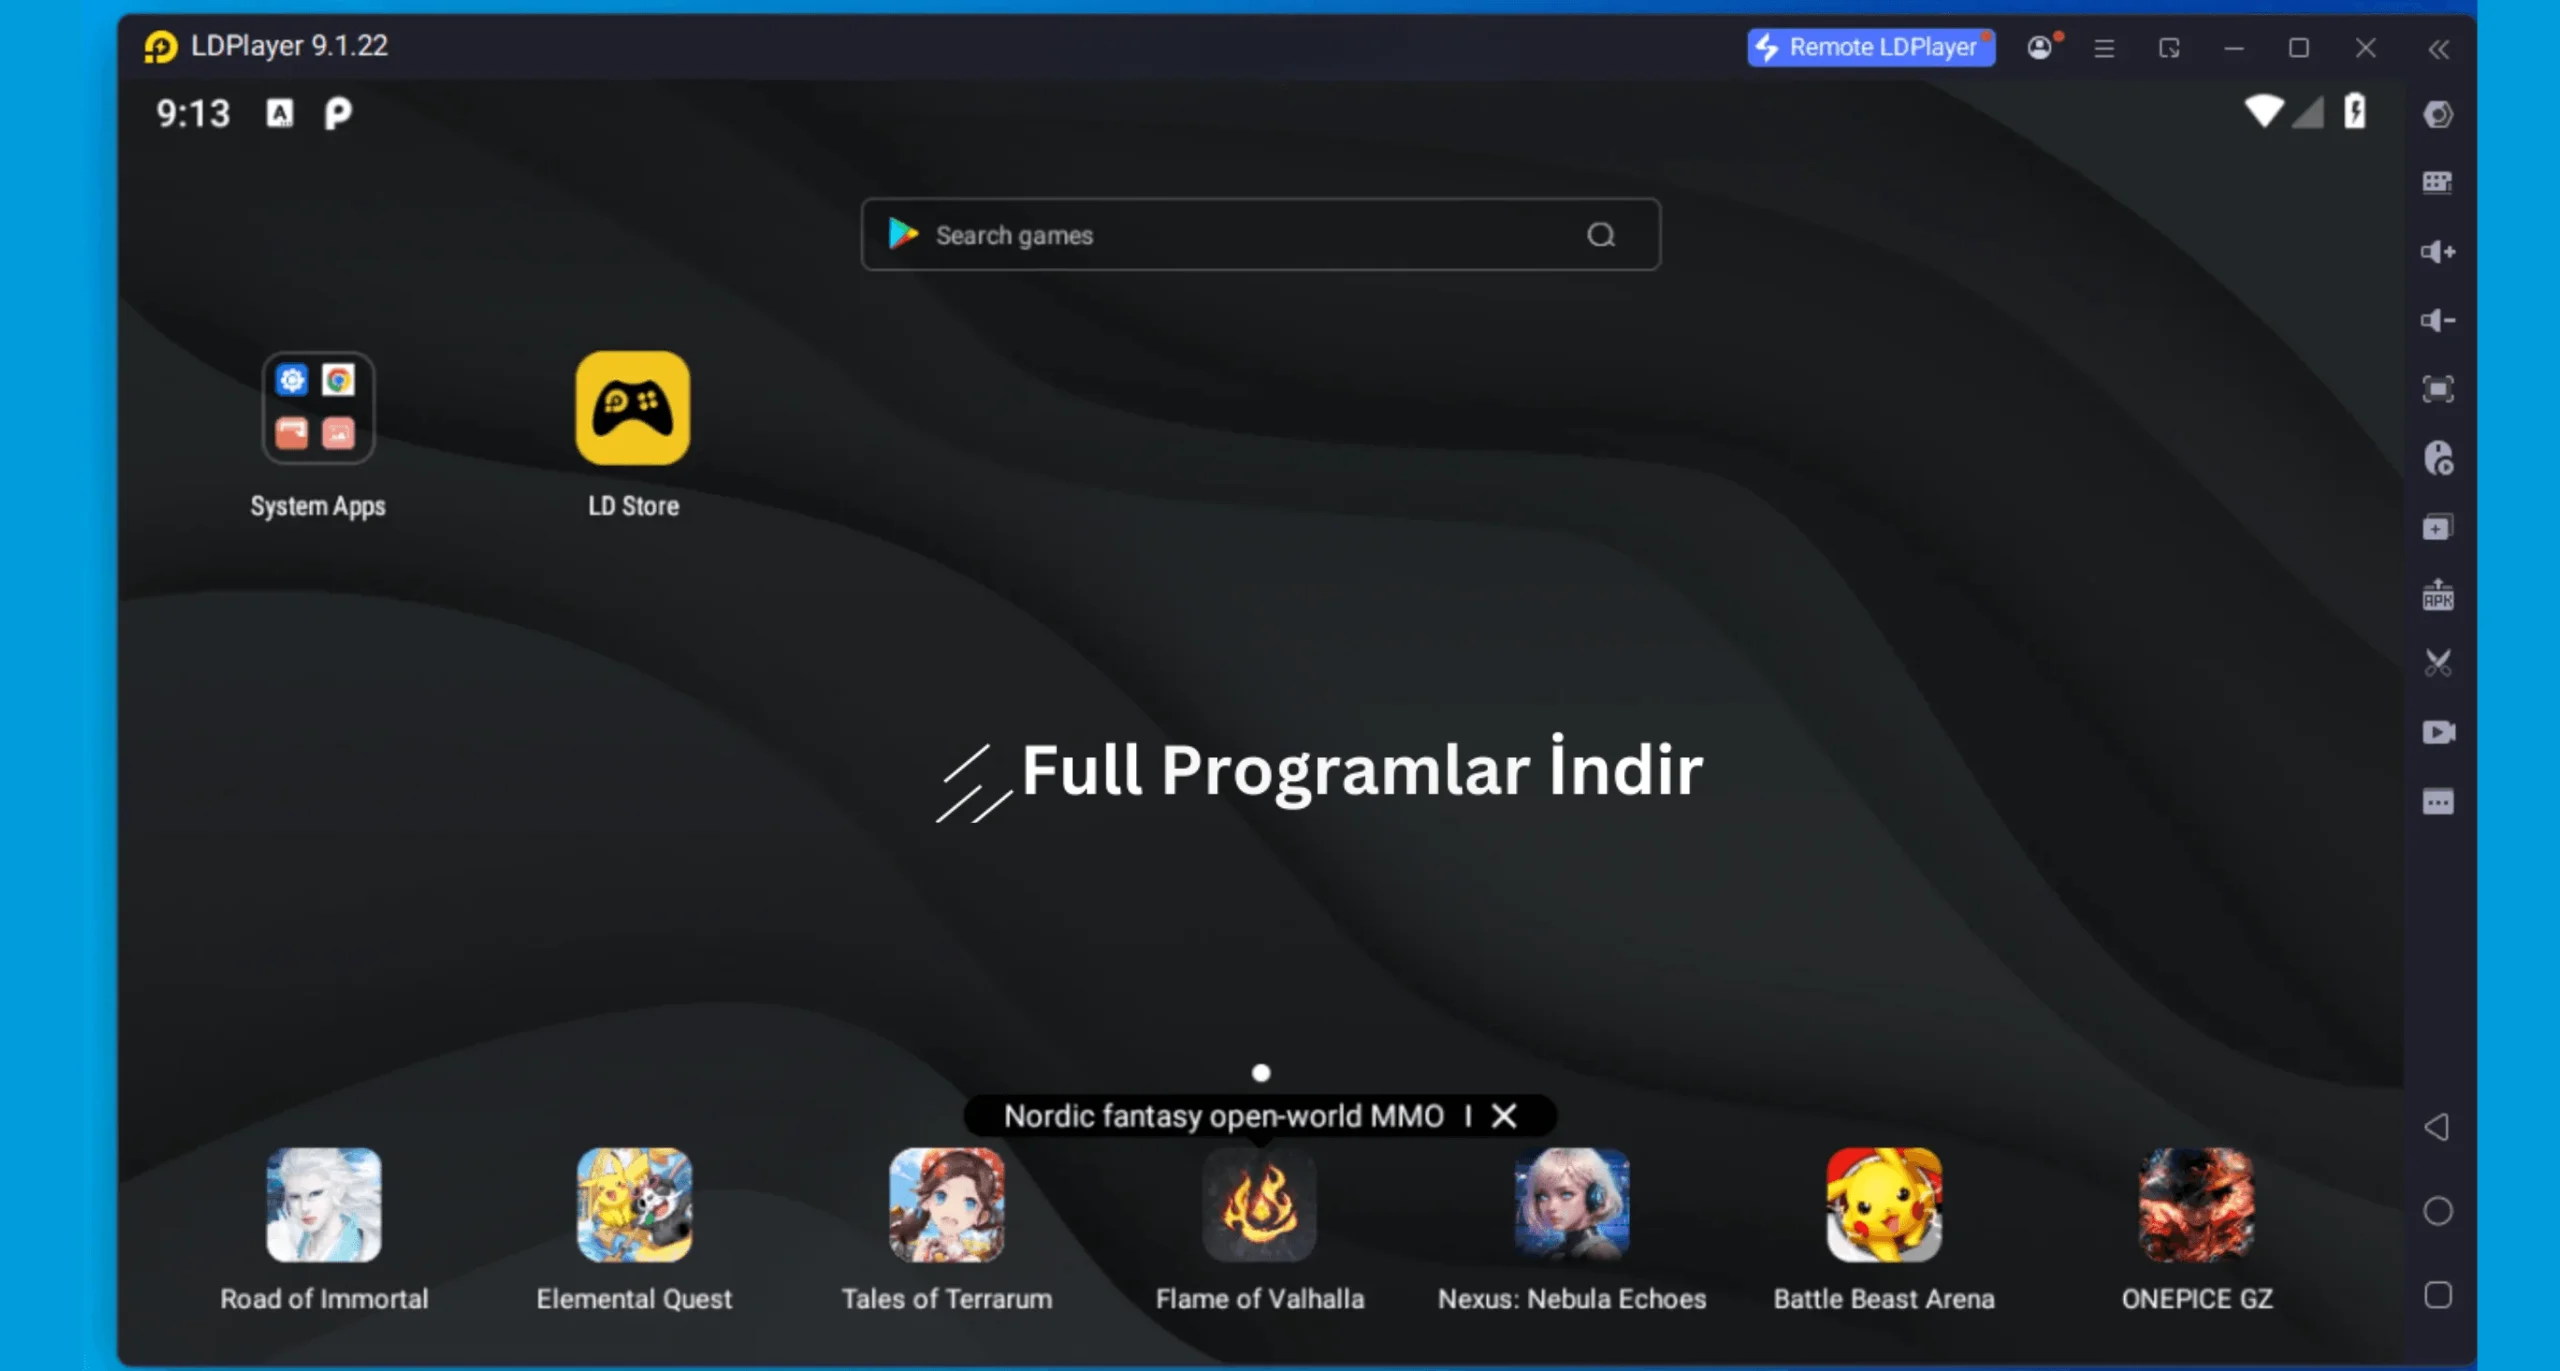
Task: Click the 9:13 clock in status bar
Action: 193,113
